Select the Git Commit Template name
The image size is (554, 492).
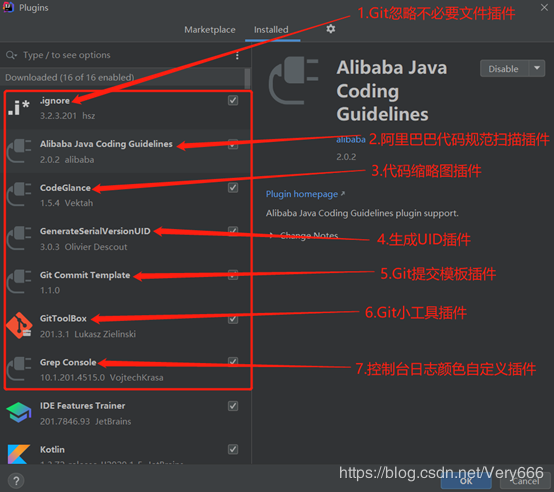tap(85, 275)
